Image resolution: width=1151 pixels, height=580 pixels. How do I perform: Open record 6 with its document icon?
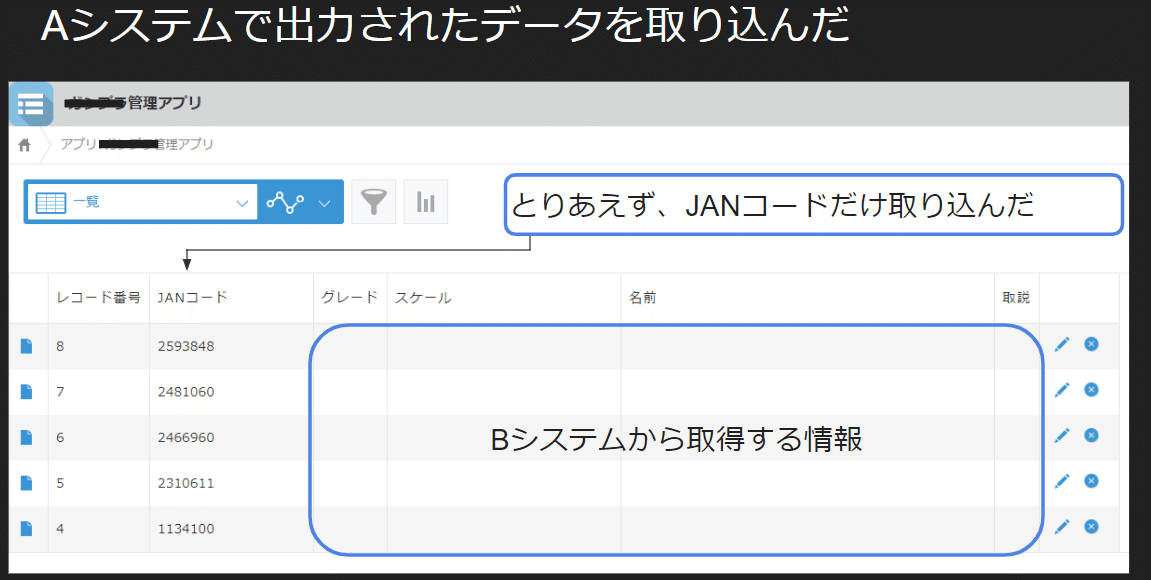26,436
